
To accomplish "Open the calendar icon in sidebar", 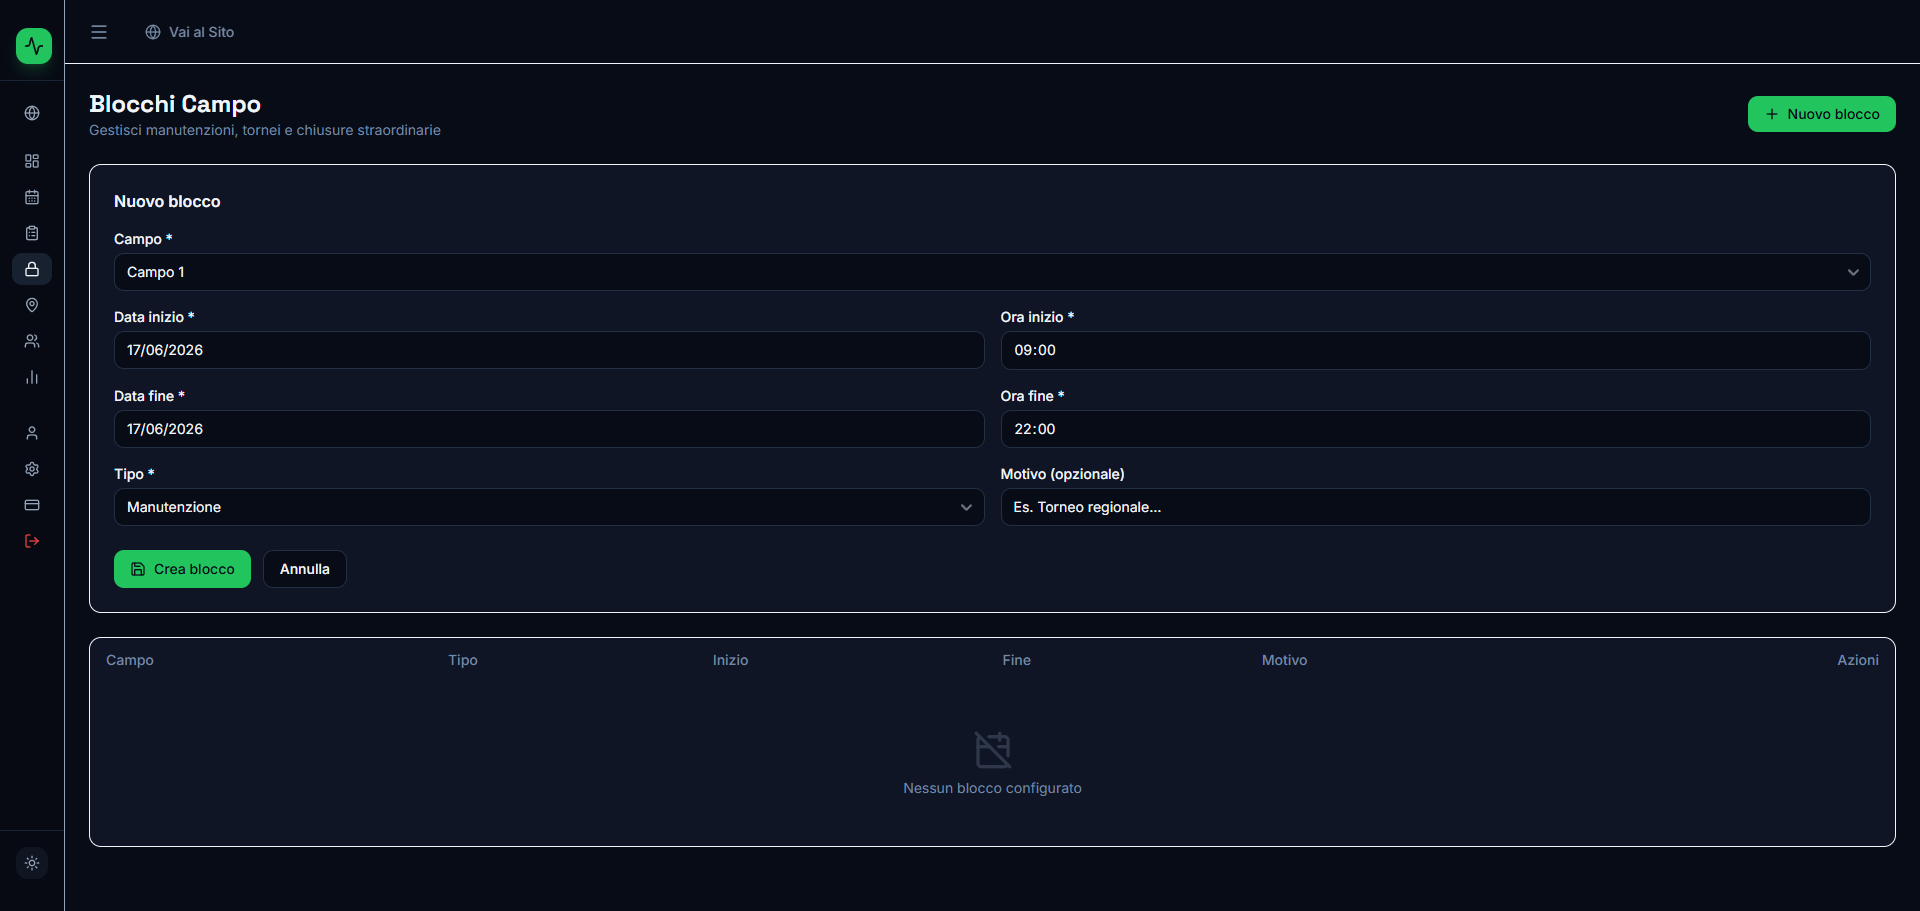I will pyautogui.click(x=32, y=197).
